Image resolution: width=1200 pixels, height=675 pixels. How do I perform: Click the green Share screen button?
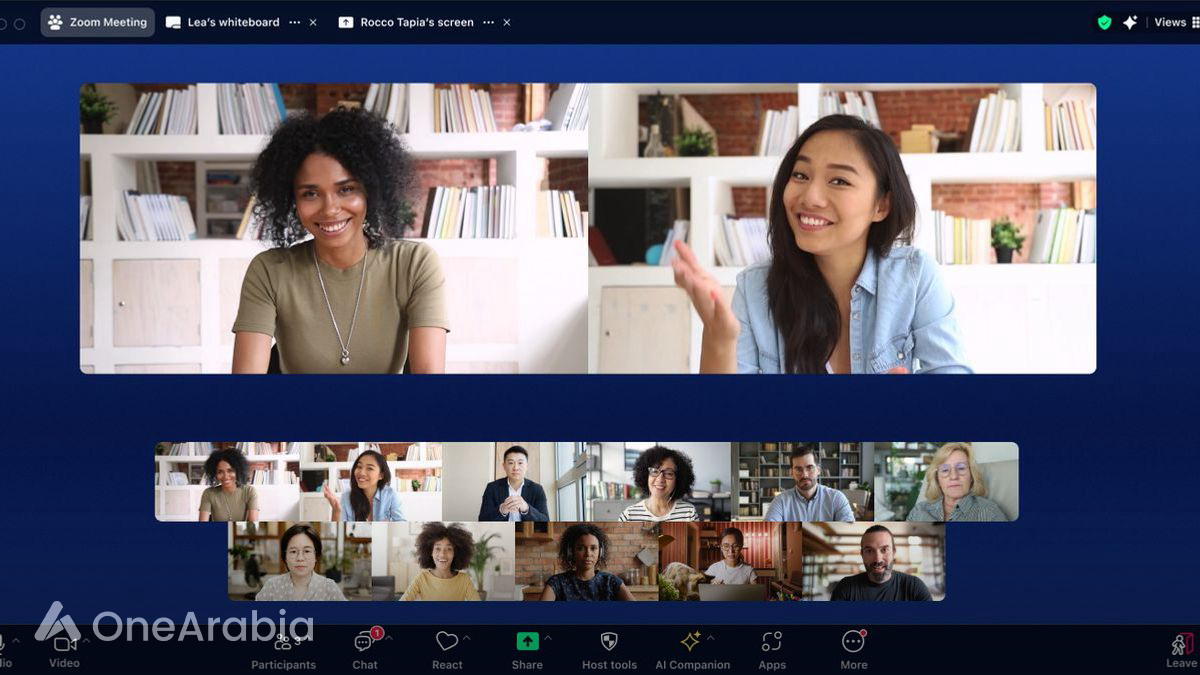click(x=527, y=642)
